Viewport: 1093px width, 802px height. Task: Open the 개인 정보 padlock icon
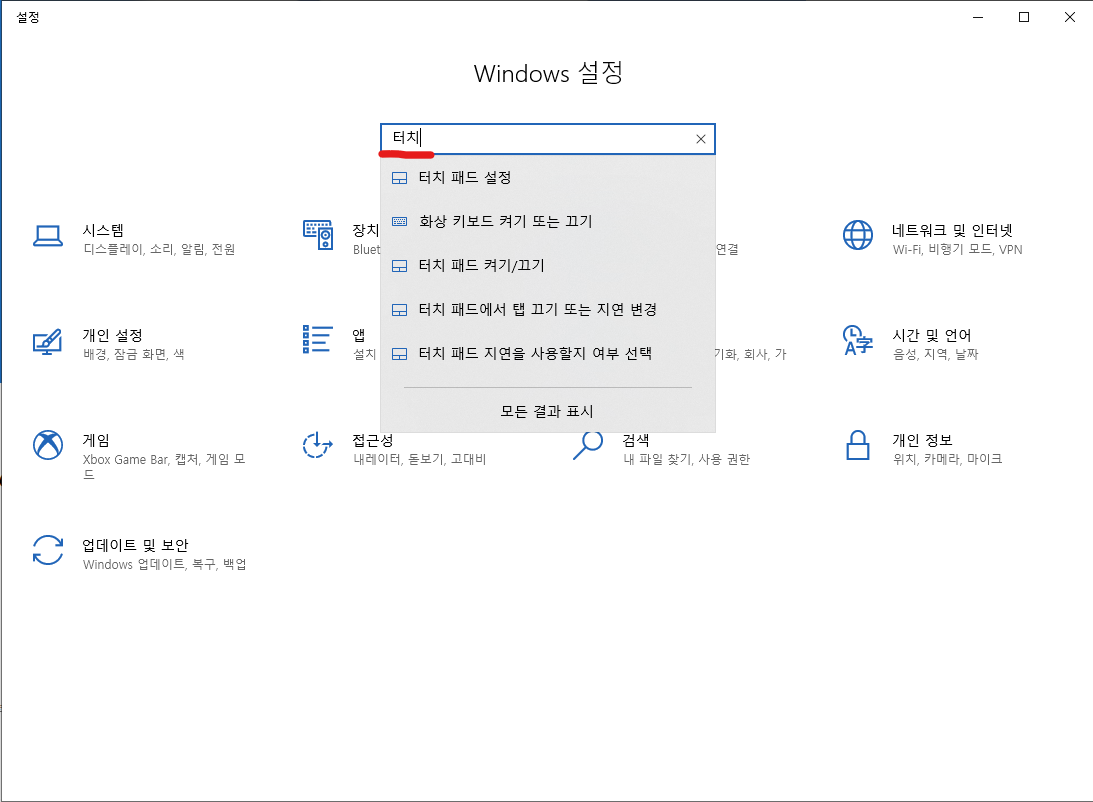[857, 445]
